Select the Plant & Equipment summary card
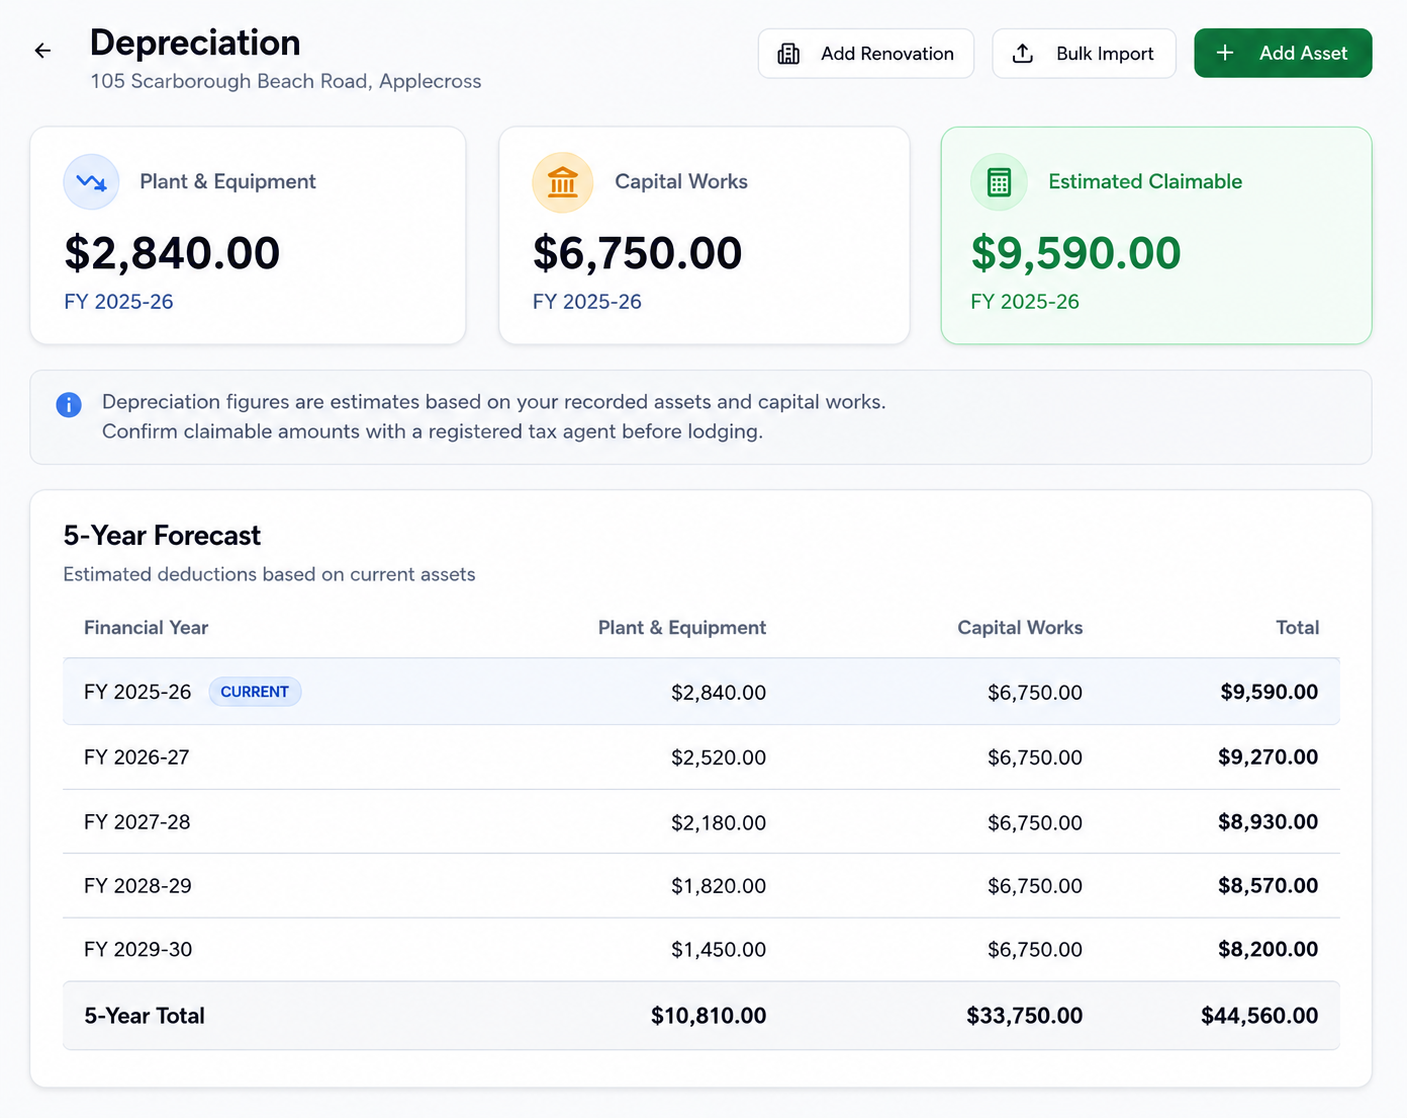1407x1118 pixels. point(248,235)
